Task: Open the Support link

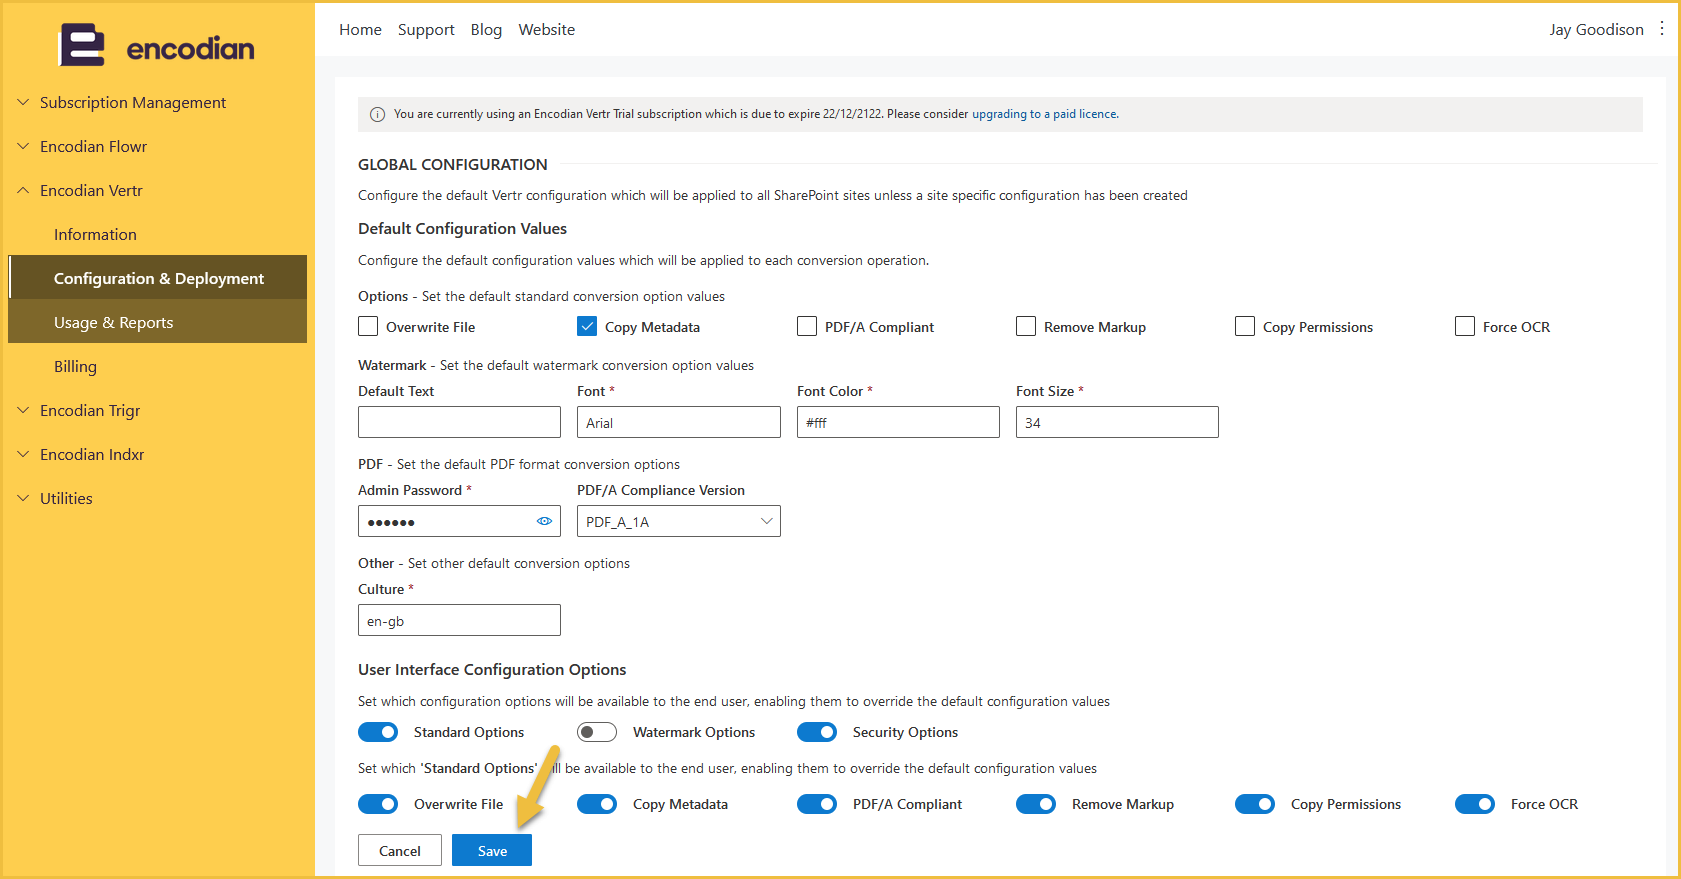Action: tap(426, 30)
